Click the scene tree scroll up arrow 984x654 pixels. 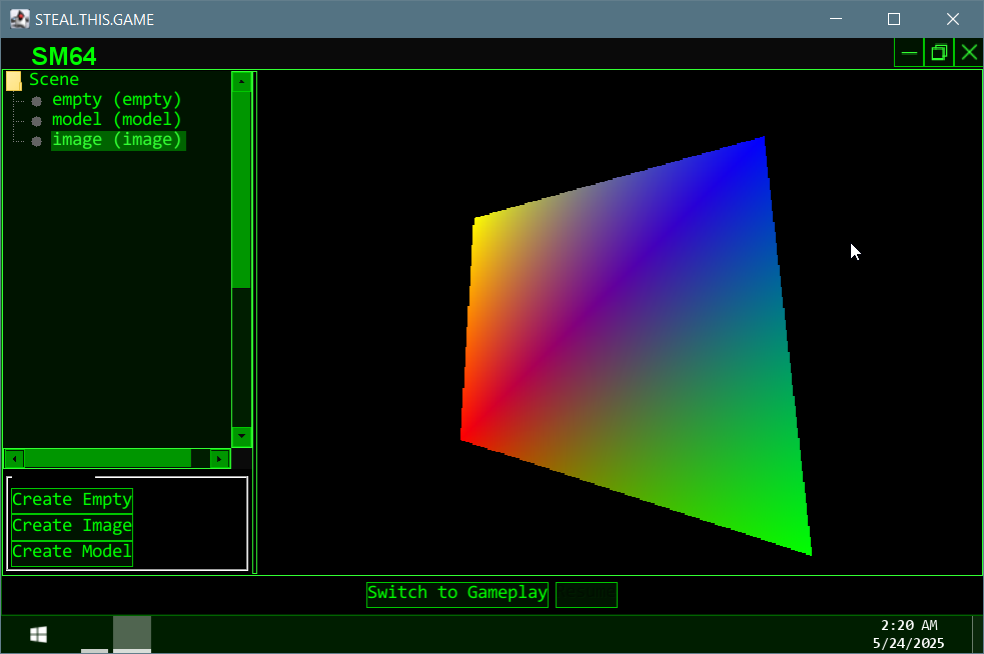click(241, 82)
